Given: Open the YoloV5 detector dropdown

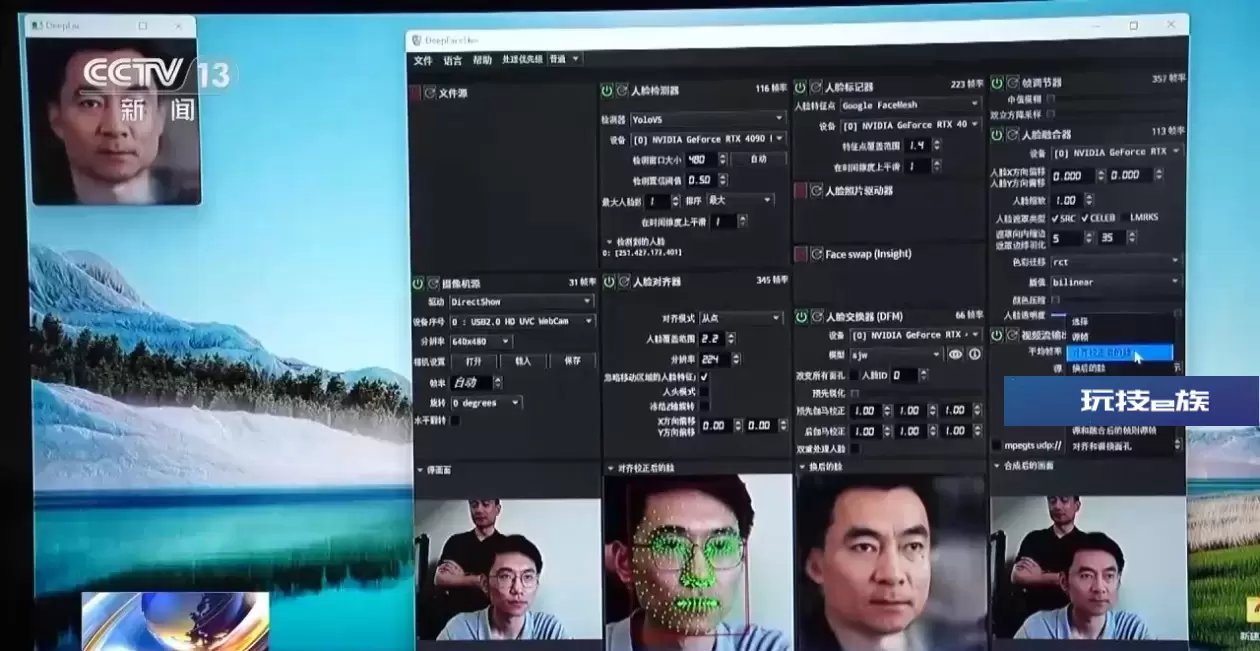Looking at the screenshot, I should pyautogui.click(x=706, y=118).
